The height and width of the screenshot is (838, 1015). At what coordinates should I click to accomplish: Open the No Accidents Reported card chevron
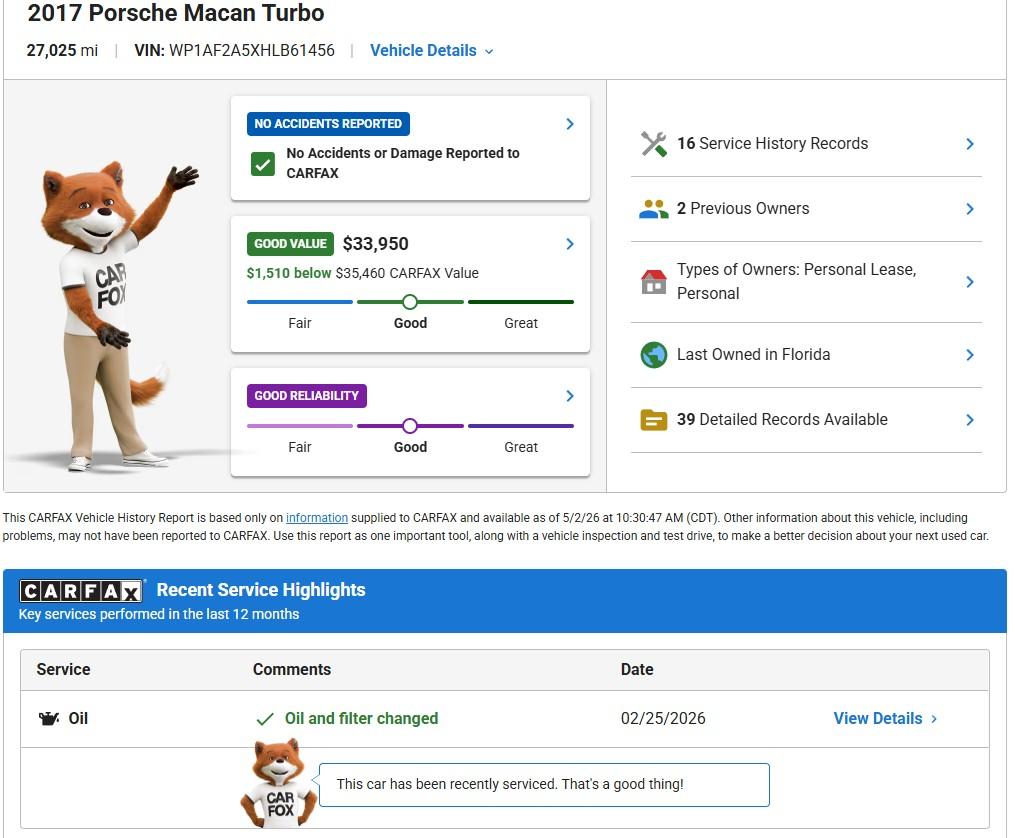click(570, 124)
